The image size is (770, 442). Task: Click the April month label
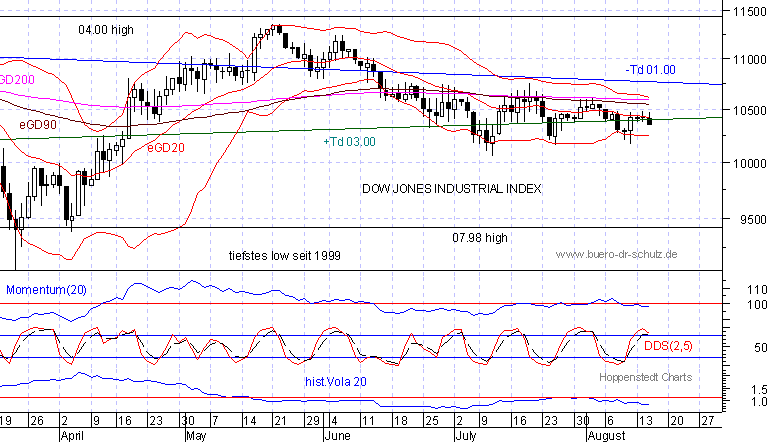[72, 436]
